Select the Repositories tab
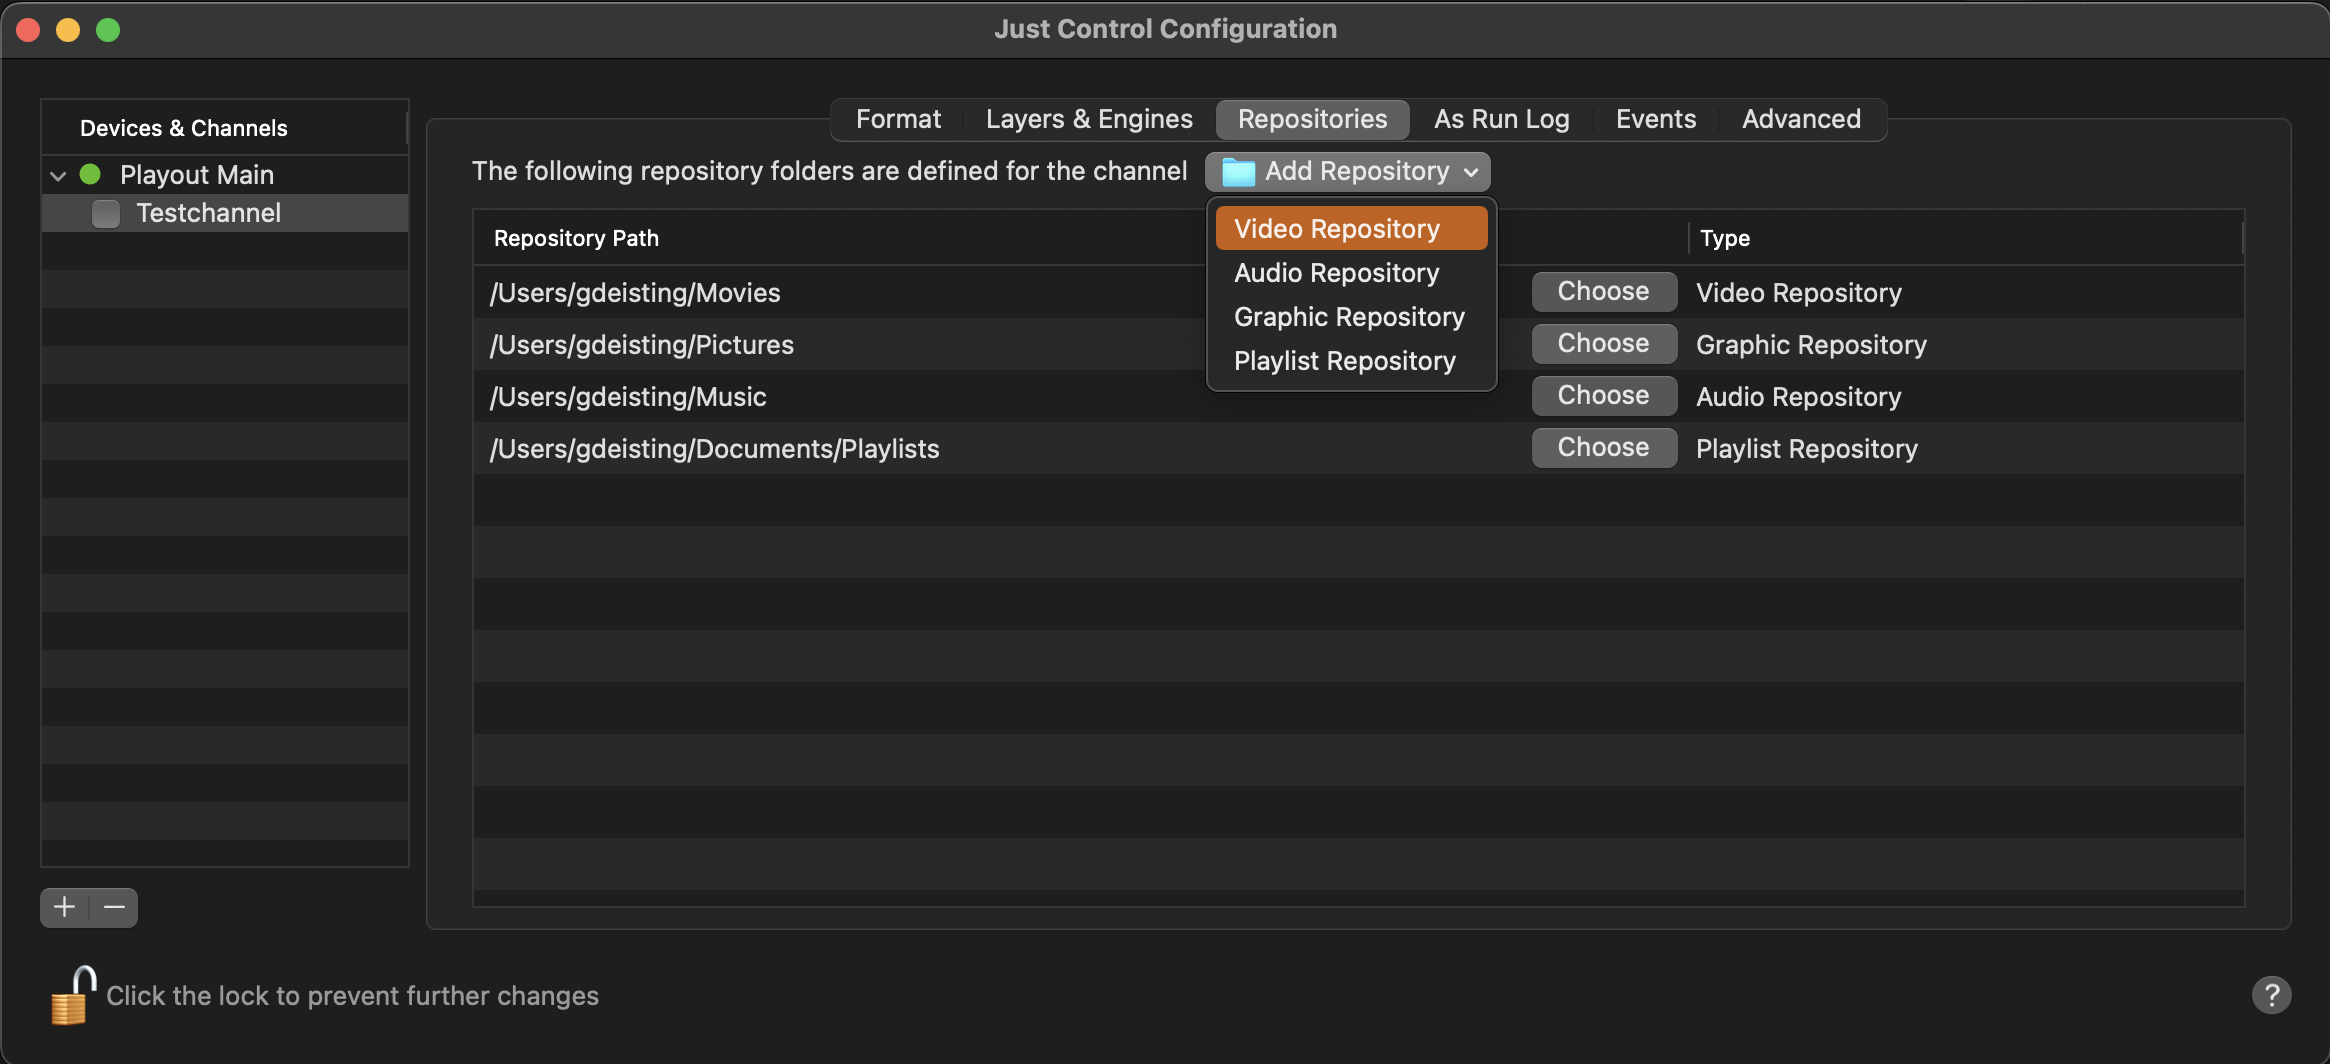Image resolution: width=2330 pixels, height=1064 pixels. tap(1312, 119)
